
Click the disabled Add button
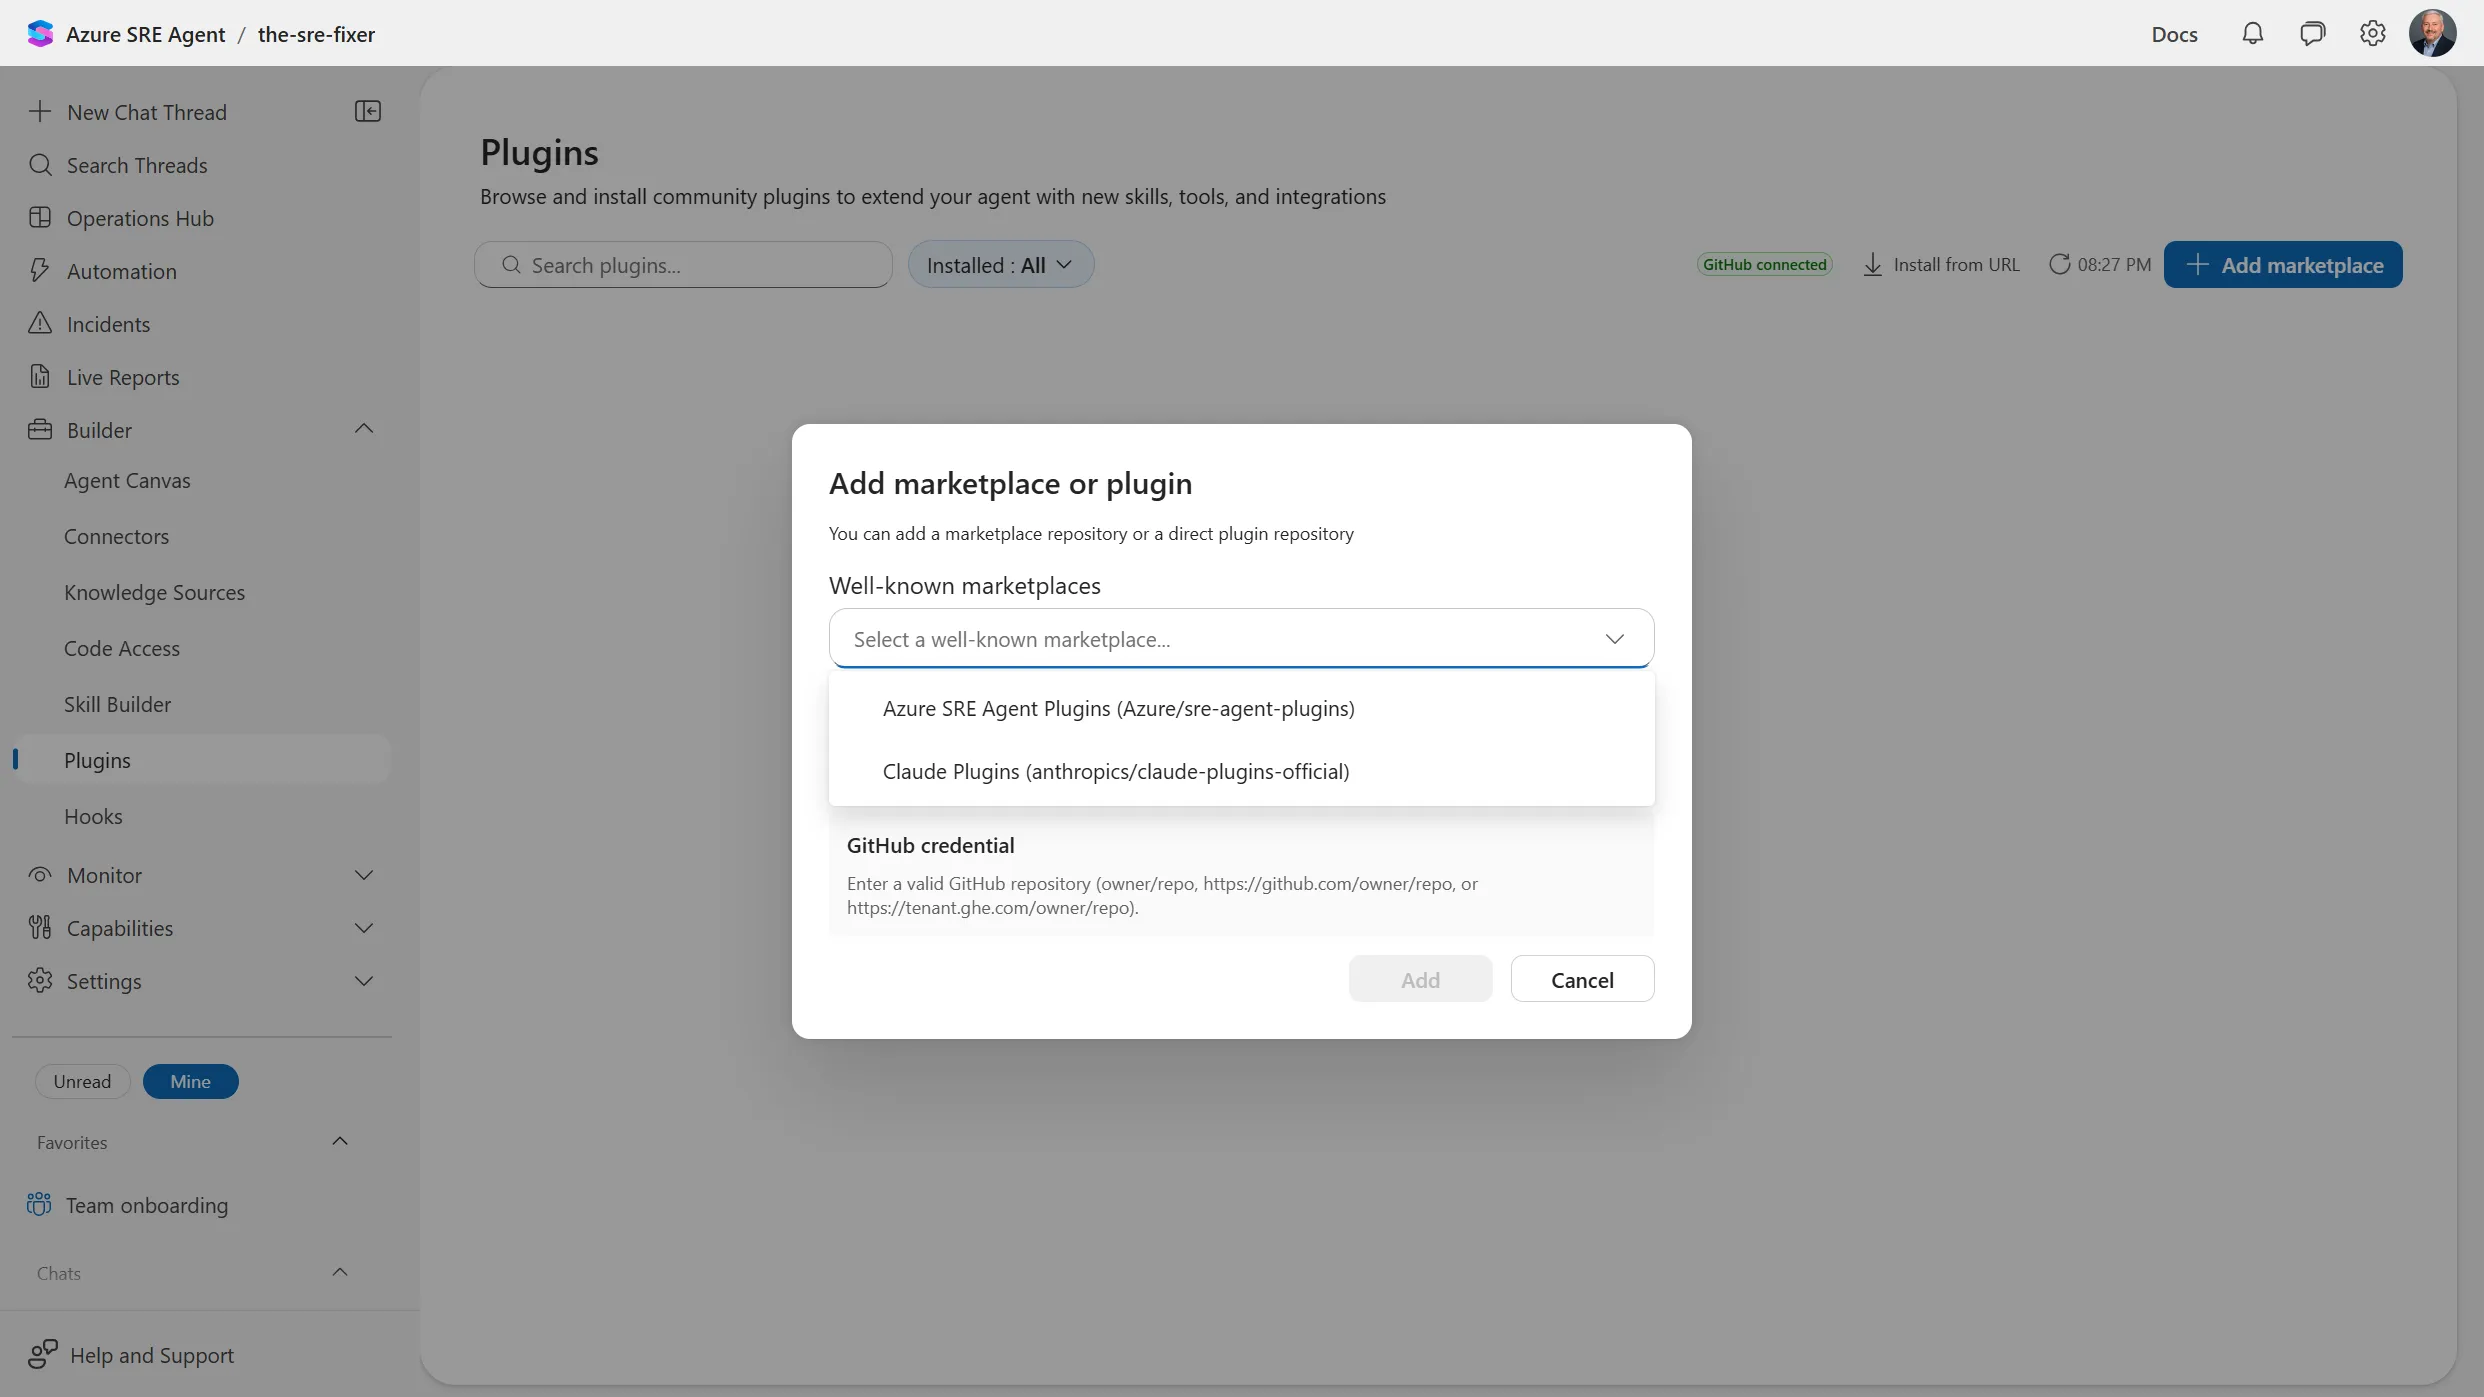coord(1420,979)
